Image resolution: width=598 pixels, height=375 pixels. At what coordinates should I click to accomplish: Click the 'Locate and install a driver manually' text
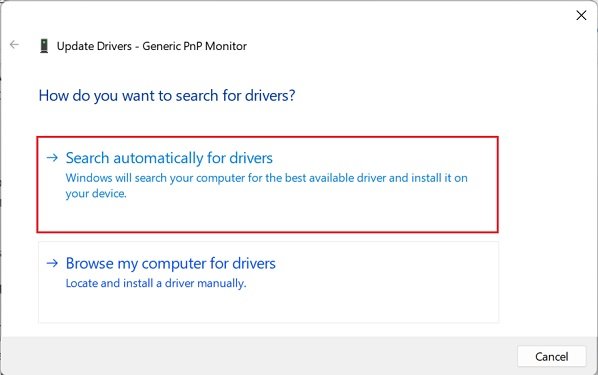coord(156,283)
